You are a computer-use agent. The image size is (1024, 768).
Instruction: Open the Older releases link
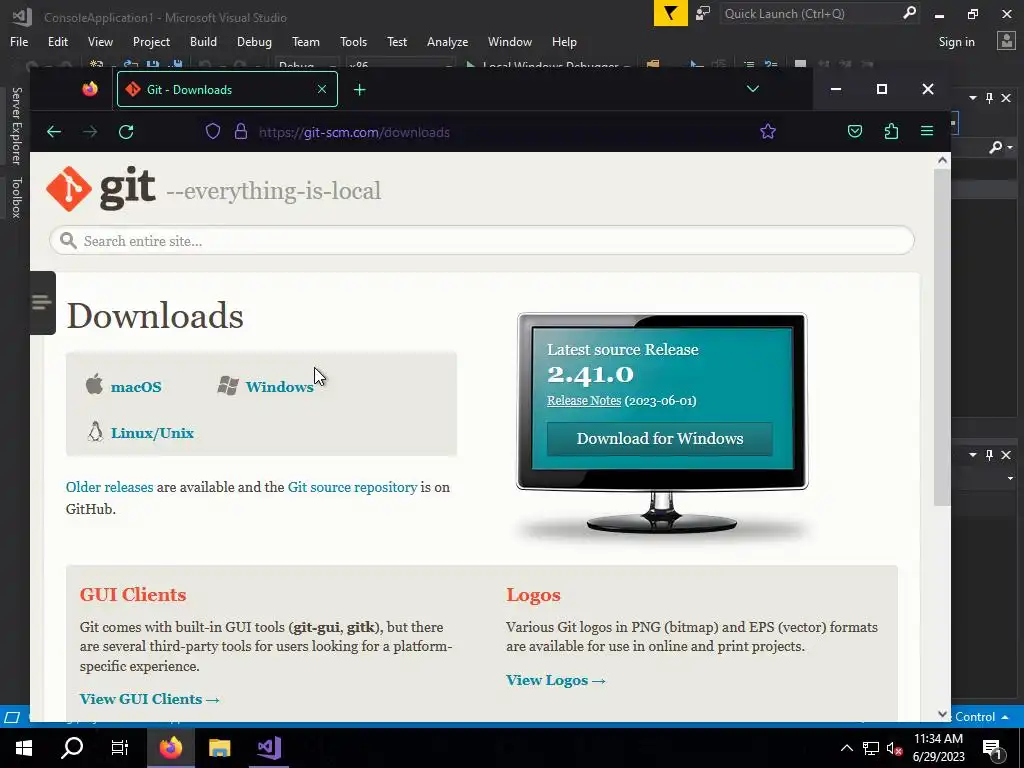[x=109, y=487]
